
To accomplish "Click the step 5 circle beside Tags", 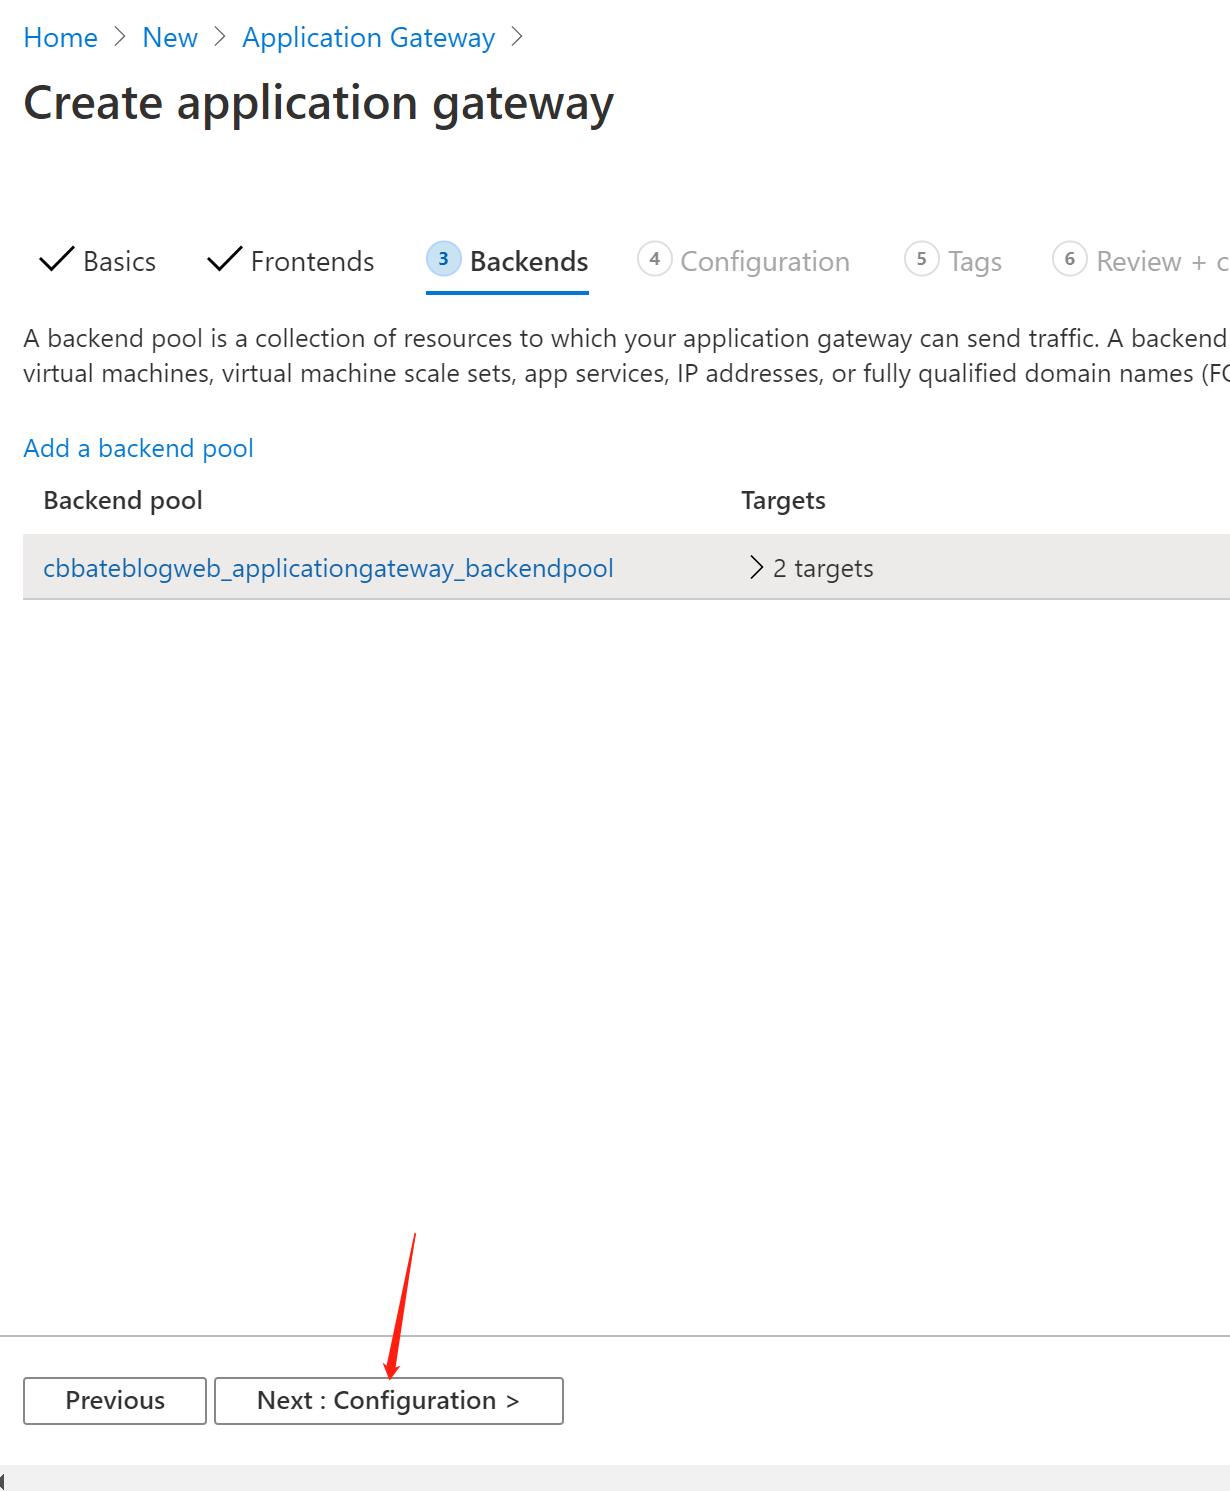I will coord(923,259).
